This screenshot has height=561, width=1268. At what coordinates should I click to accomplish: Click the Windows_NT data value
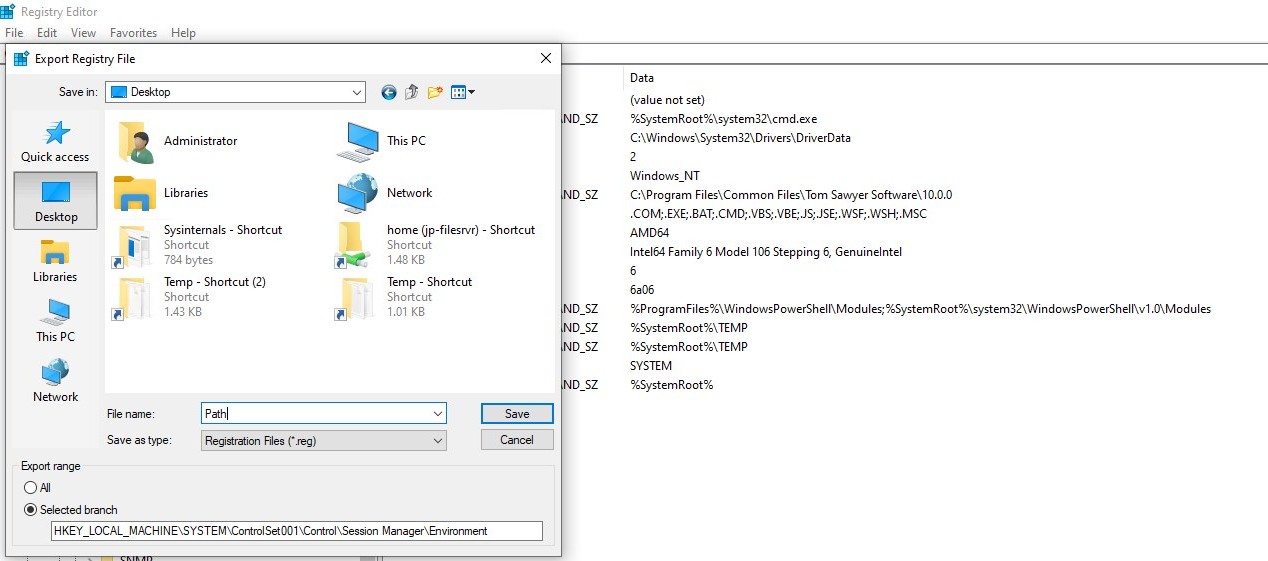point(664,176)
